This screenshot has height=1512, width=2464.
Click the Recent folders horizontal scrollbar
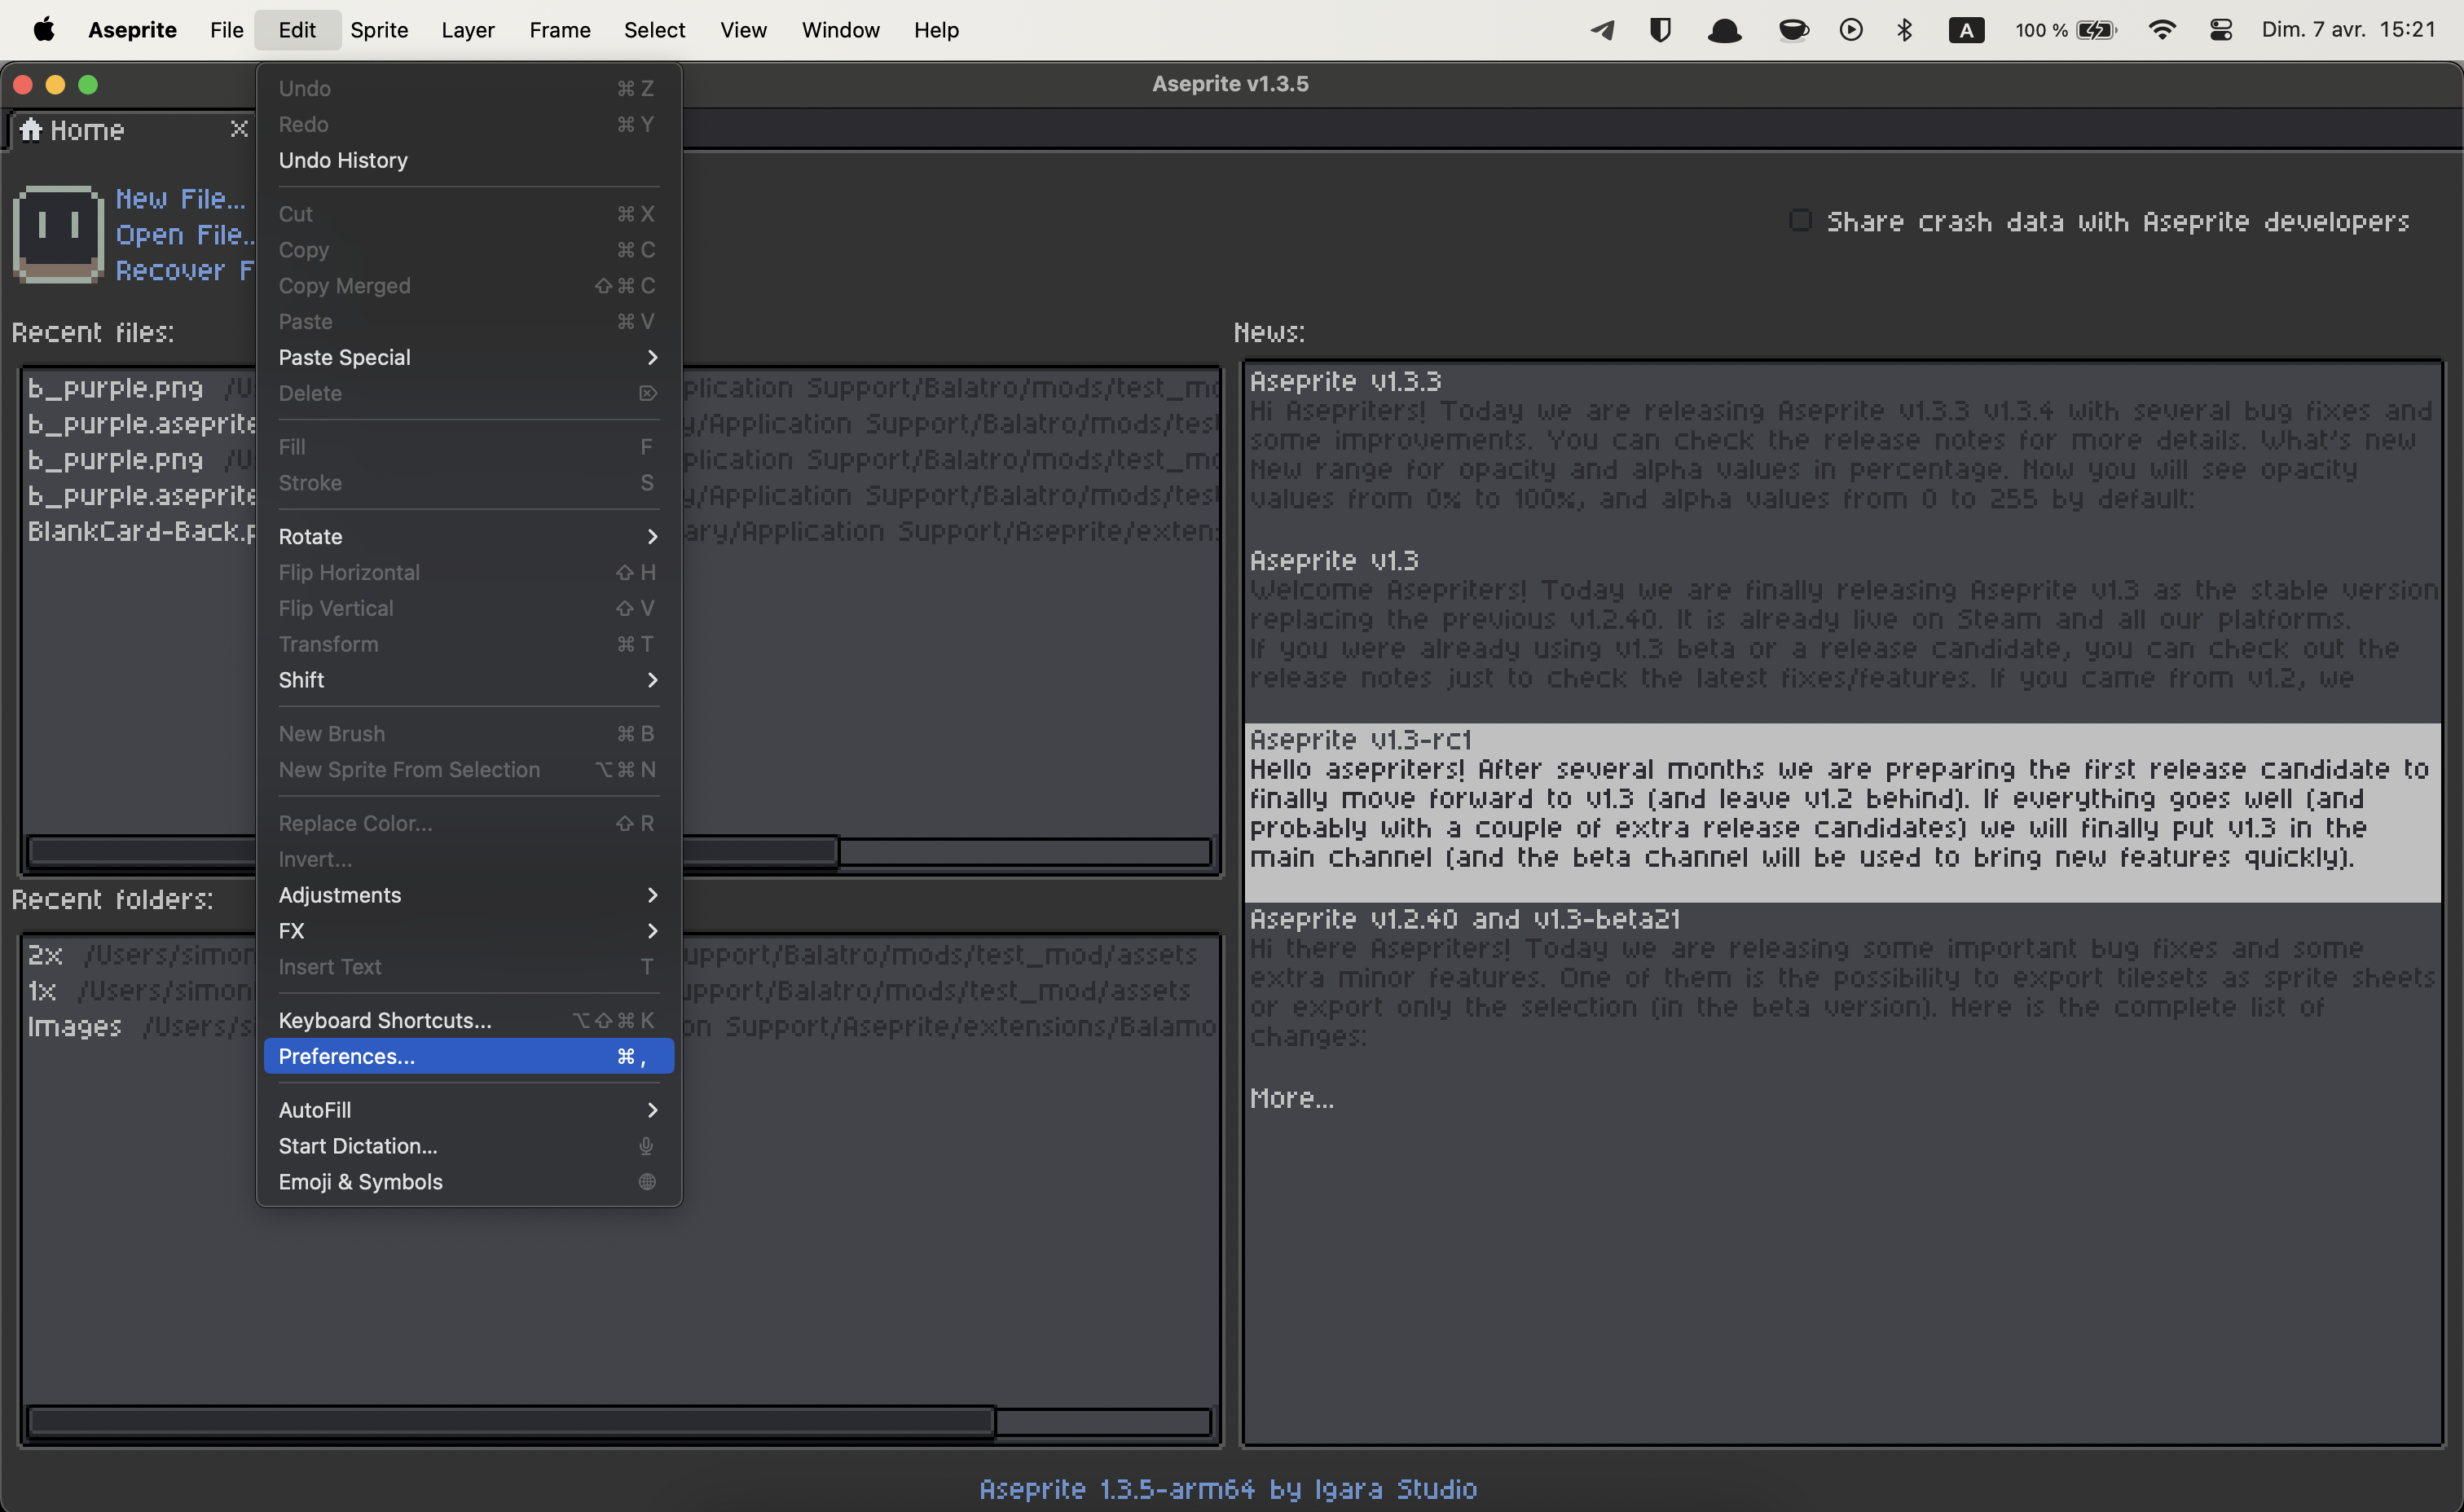[x=620, y=1421]
